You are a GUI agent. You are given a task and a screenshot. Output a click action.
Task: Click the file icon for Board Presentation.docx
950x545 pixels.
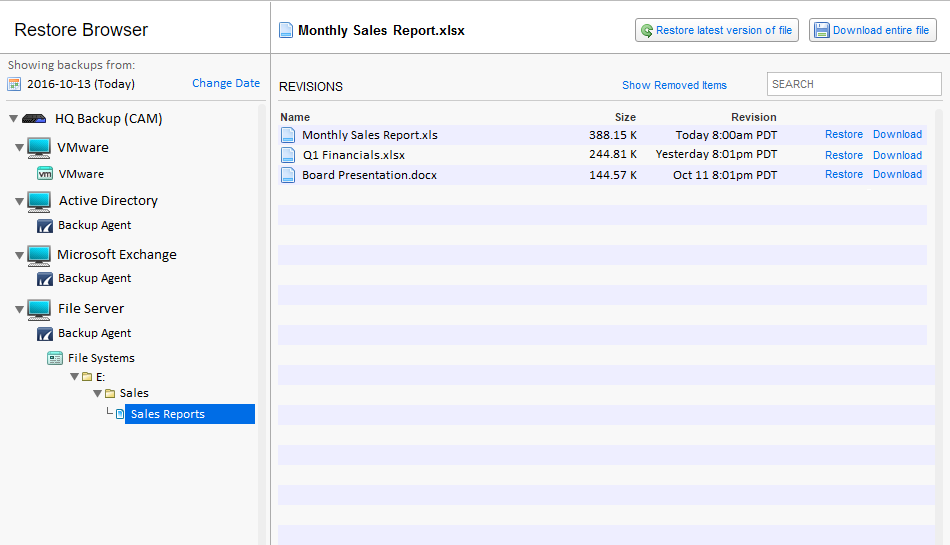pyautogui.click(x=288, y=175)
